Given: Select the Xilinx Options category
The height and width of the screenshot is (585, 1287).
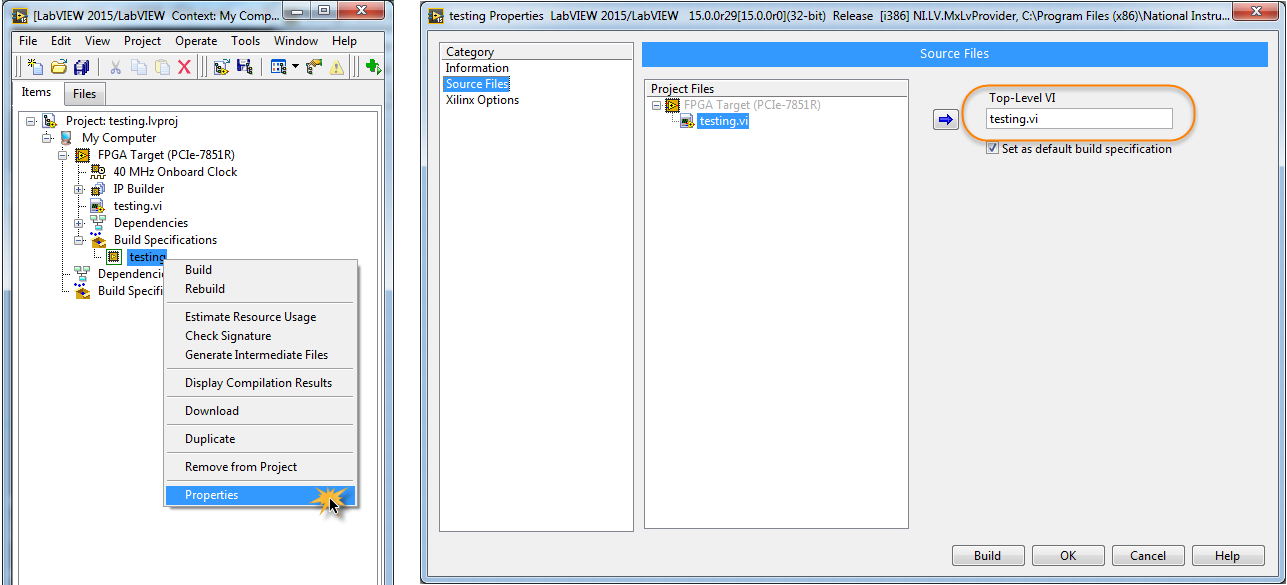Looking at the screenshot, I should pos(482,100).
